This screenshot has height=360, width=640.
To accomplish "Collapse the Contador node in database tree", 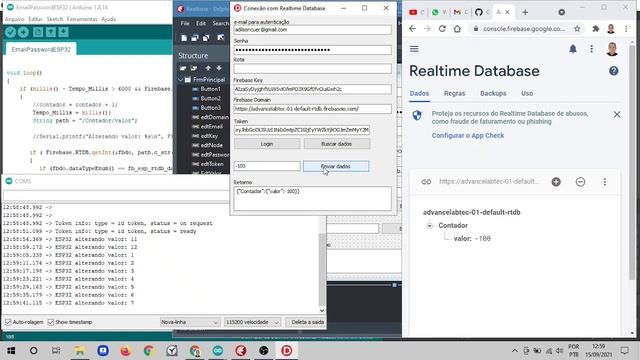I will click(x=429, y=225).
